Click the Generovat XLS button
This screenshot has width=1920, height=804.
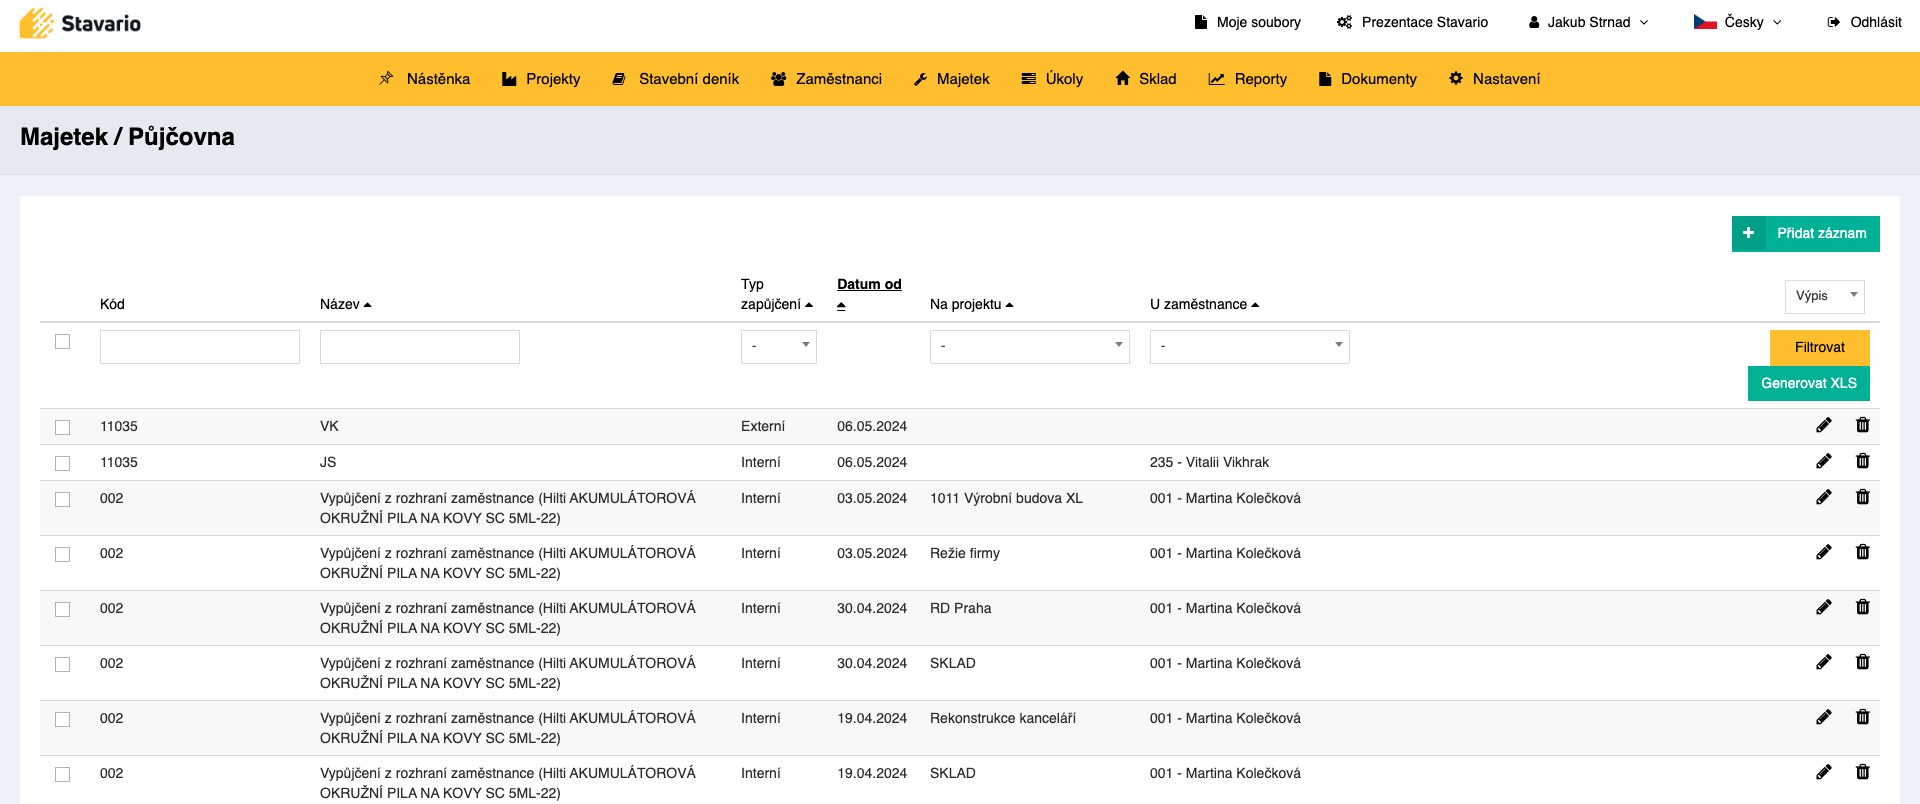(x=1808, y=383)
